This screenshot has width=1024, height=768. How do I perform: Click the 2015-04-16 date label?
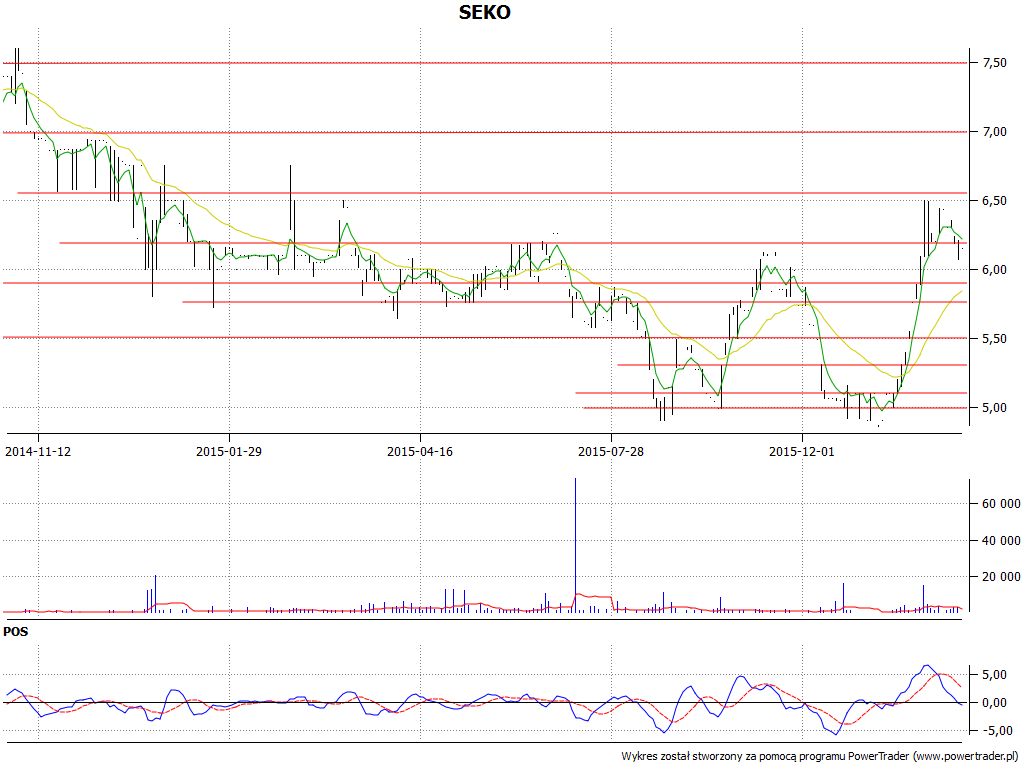(420, 451)
